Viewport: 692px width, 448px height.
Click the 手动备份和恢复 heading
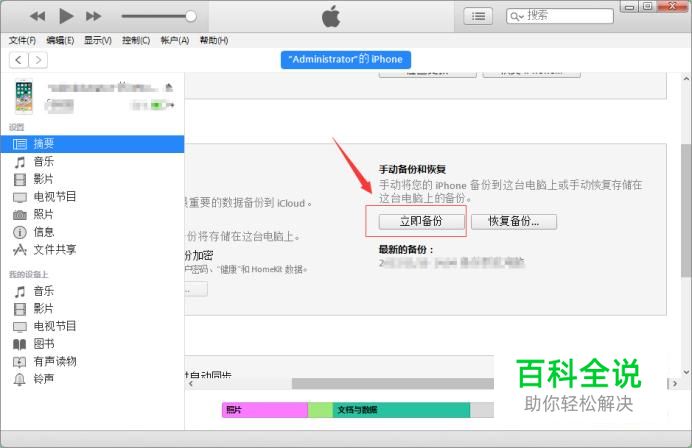(x=412, y=169)
